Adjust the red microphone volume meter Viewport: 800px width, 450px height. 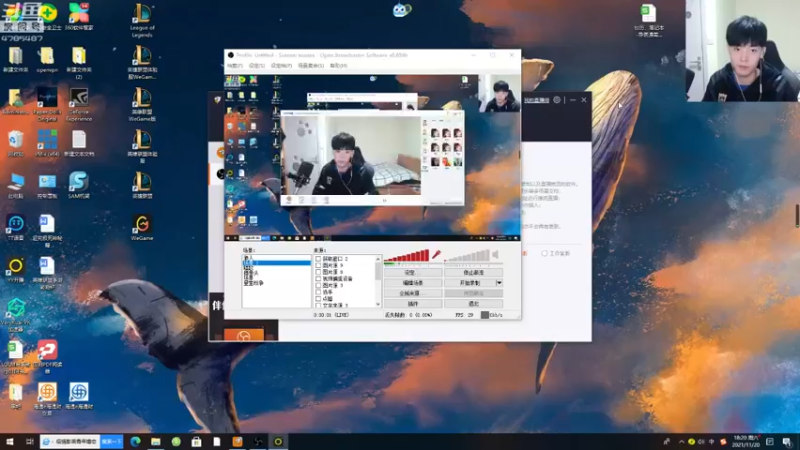(406, 256)
